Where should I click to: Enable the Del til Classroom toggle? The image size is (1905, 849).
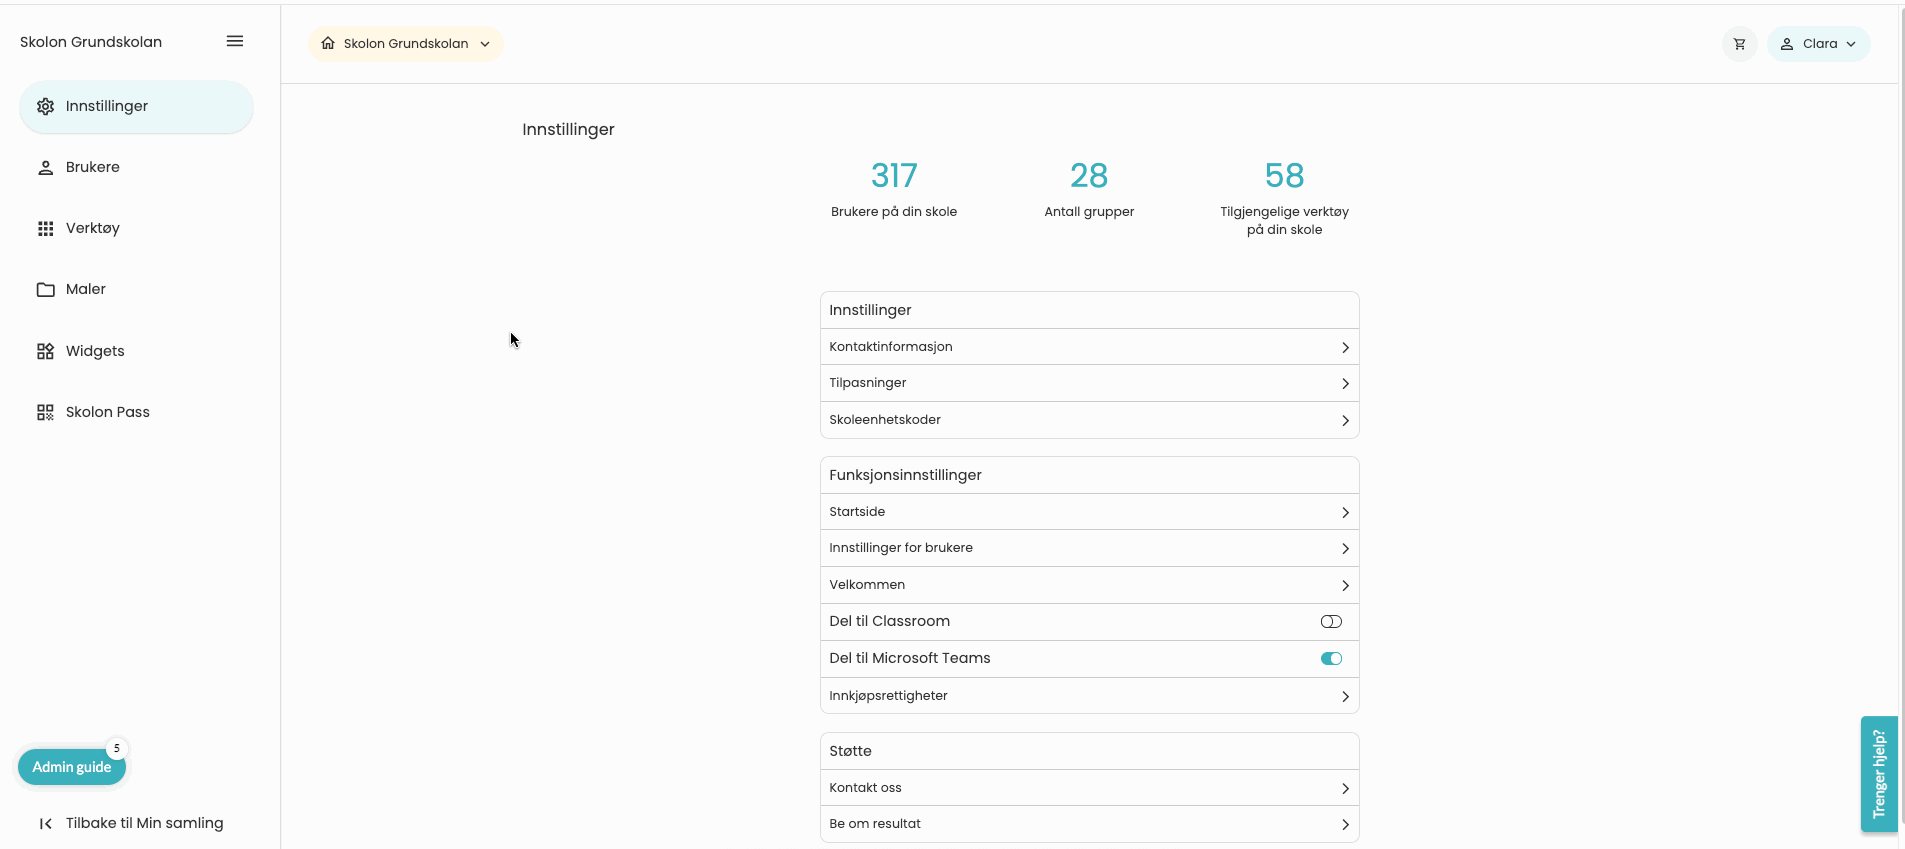coord(1331,622)
